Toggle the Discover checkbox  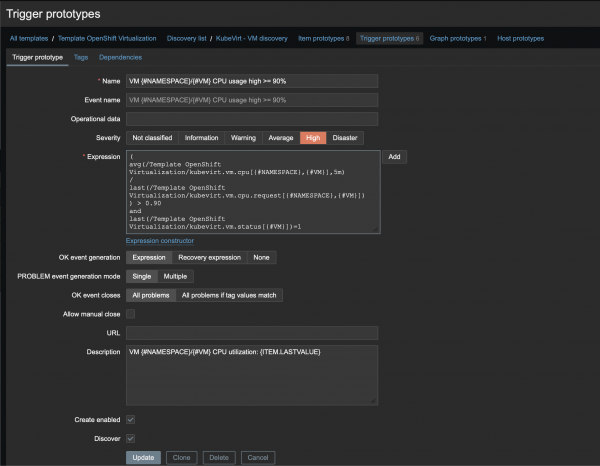pos(130,438)
